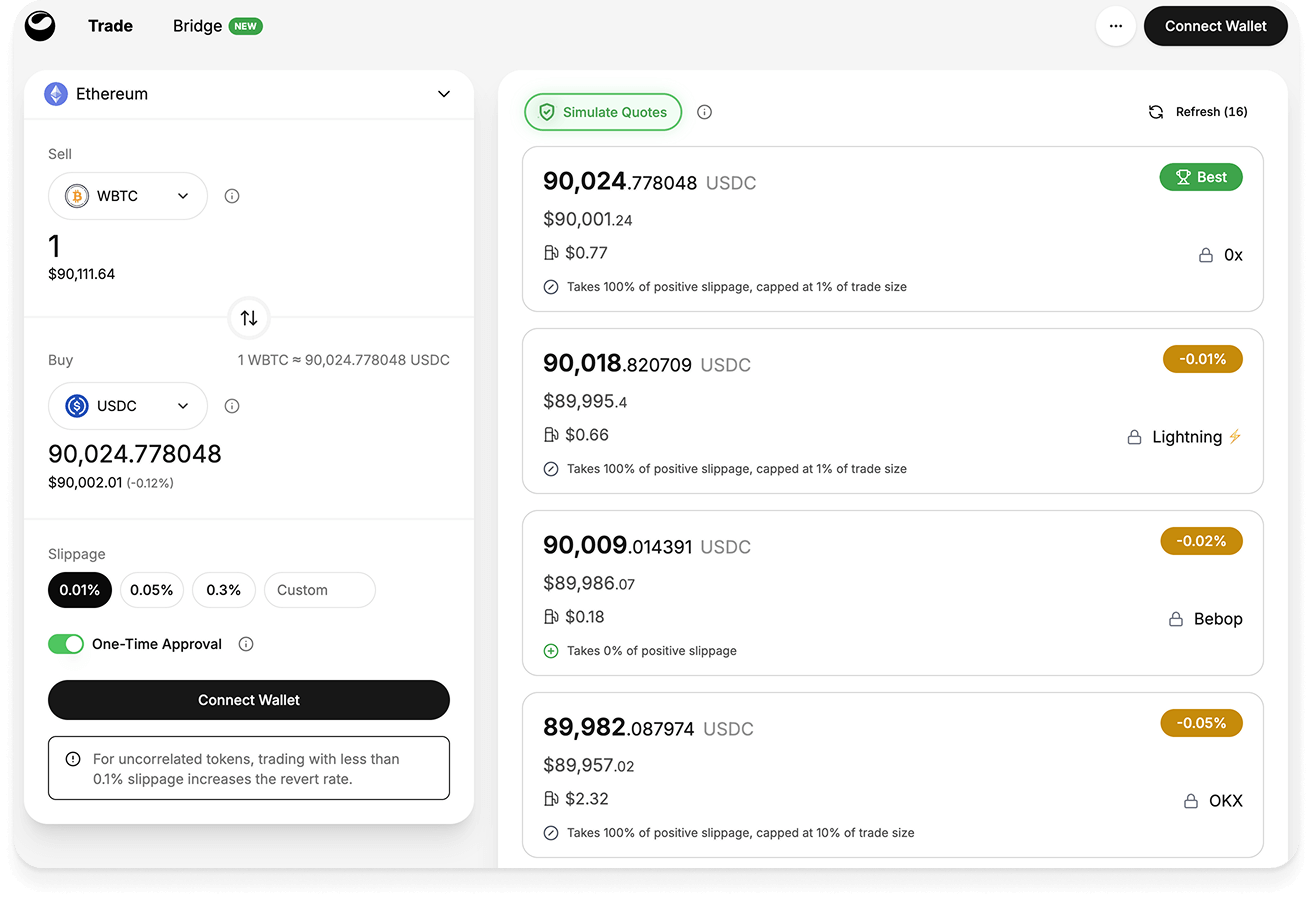Click the -0.05% badge on OKX quote
Viewport: 1313px width, 901px height.
[x=1202, y=723]
